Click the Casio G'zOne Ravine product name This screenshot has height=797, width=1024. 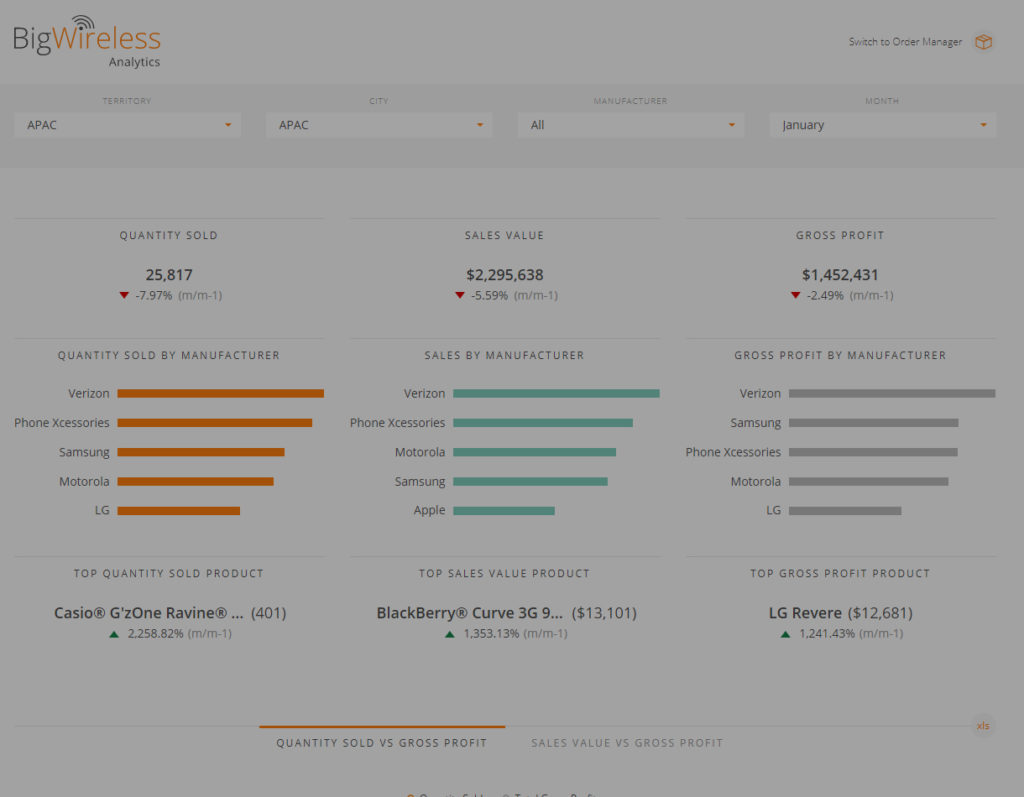(x=149, y=613)
